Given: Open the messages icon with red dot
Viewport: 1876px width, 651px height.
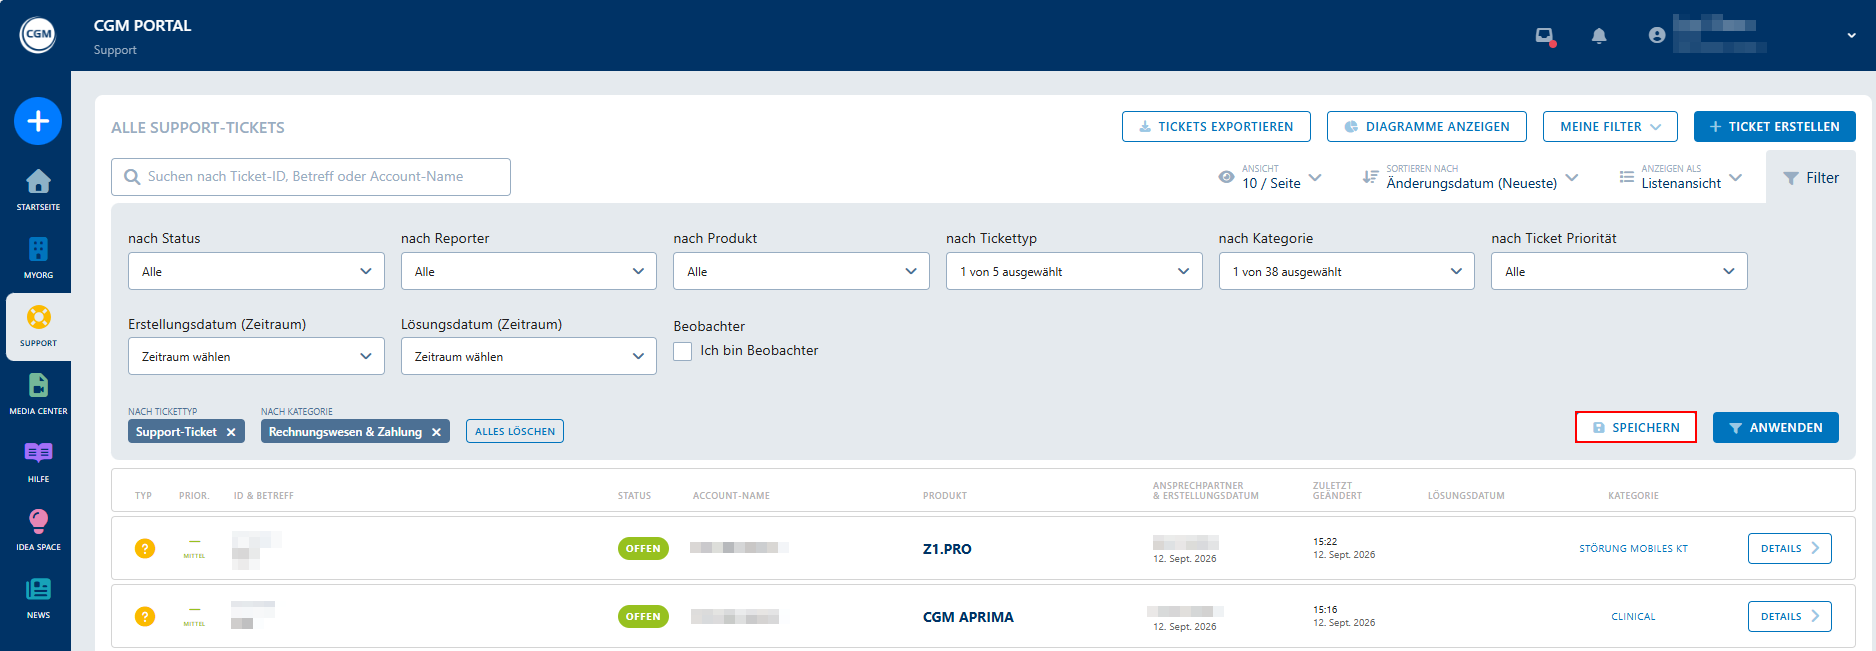Looking at the screenshot, I should [x=1545, y=36].
